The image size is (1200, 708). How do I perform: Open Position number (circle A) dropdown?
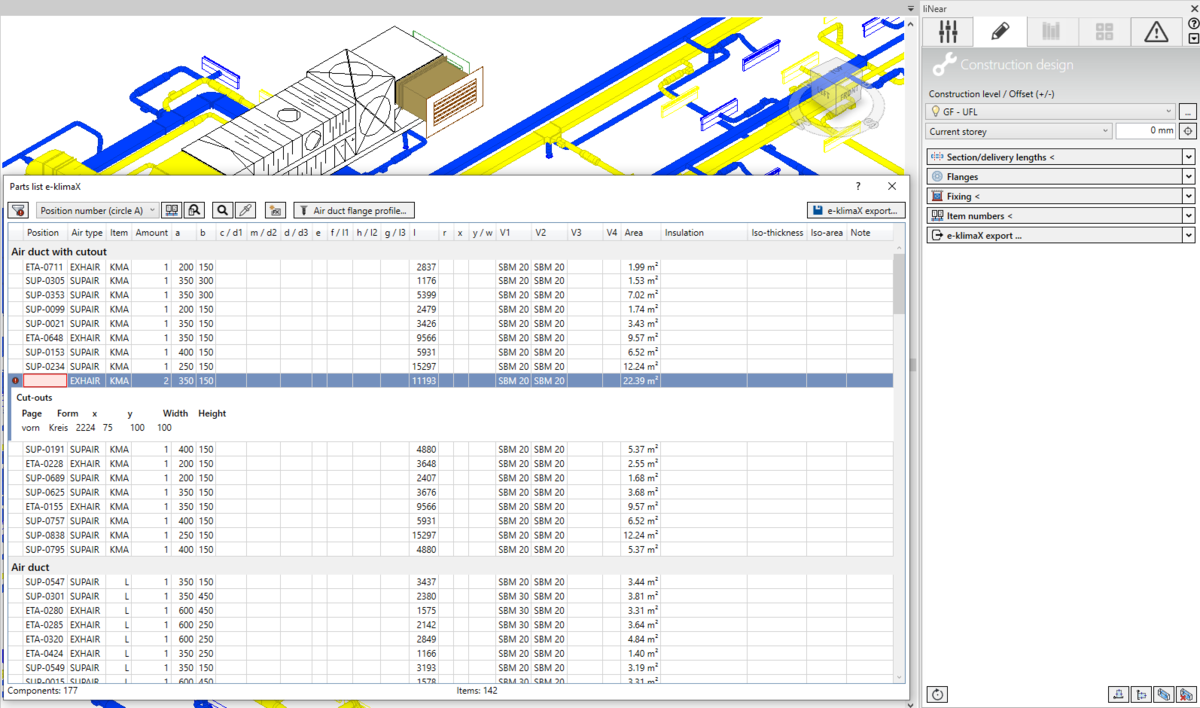point(97,211)
